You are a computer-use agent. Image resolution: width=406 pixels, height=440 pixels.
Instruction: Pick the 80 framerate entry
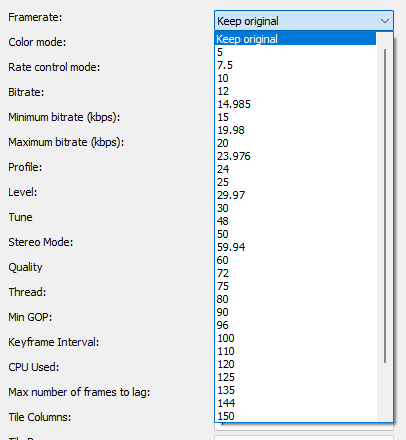point(295,299)
